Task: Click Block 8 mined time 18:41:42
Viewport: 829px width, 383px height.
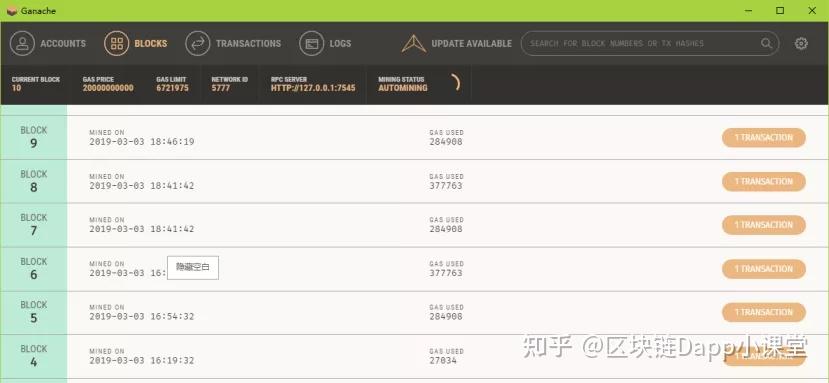Action: (142, 186)
